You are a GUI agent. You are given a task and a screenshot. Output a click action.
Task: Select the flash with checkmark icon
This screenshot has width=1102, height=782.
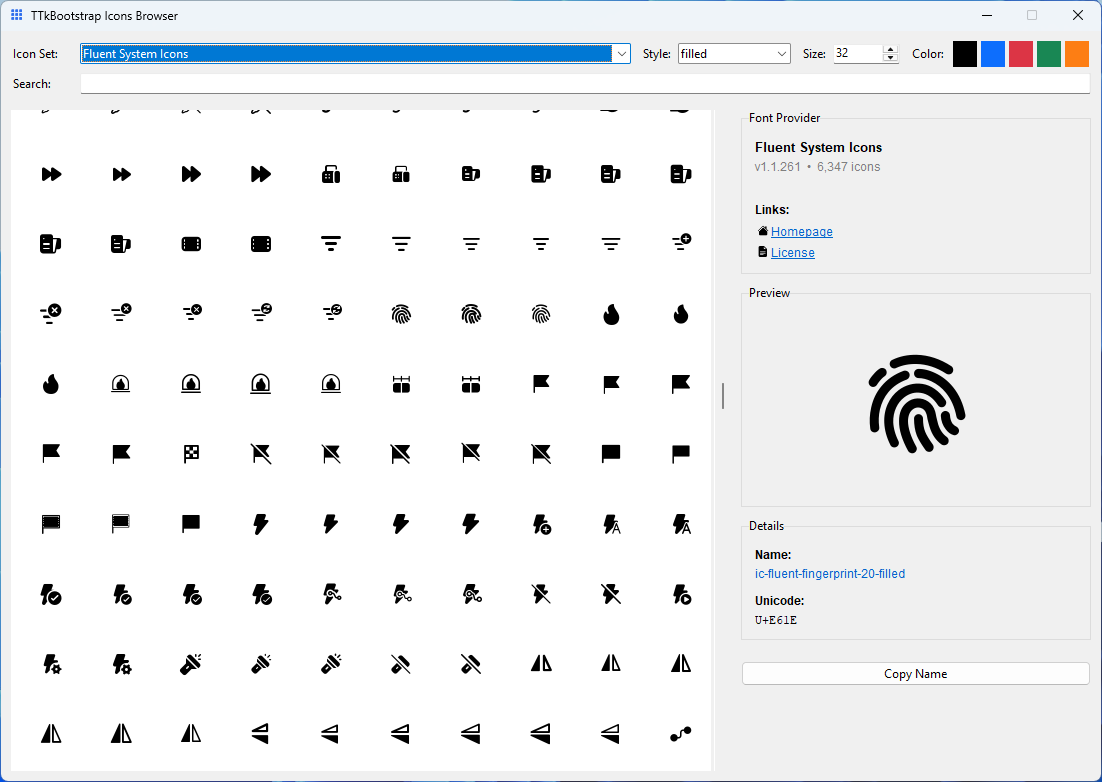(x=51, y=593)
